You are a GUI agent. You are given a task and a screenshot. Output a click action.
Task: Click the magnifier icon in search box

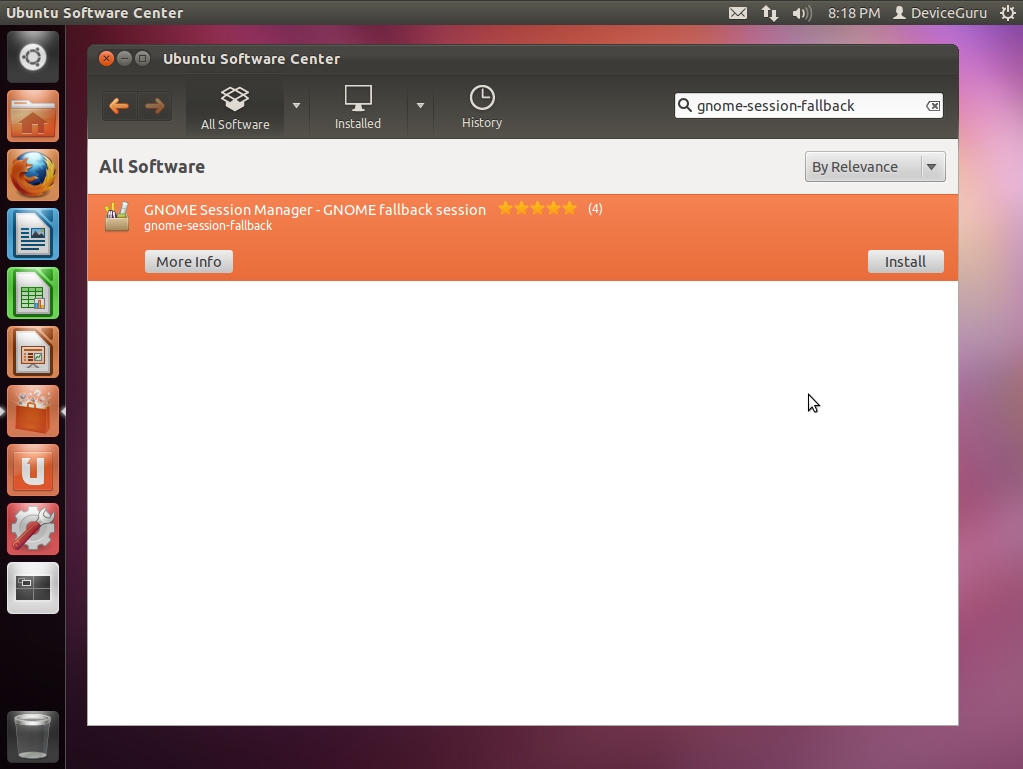tap(684, 105)
